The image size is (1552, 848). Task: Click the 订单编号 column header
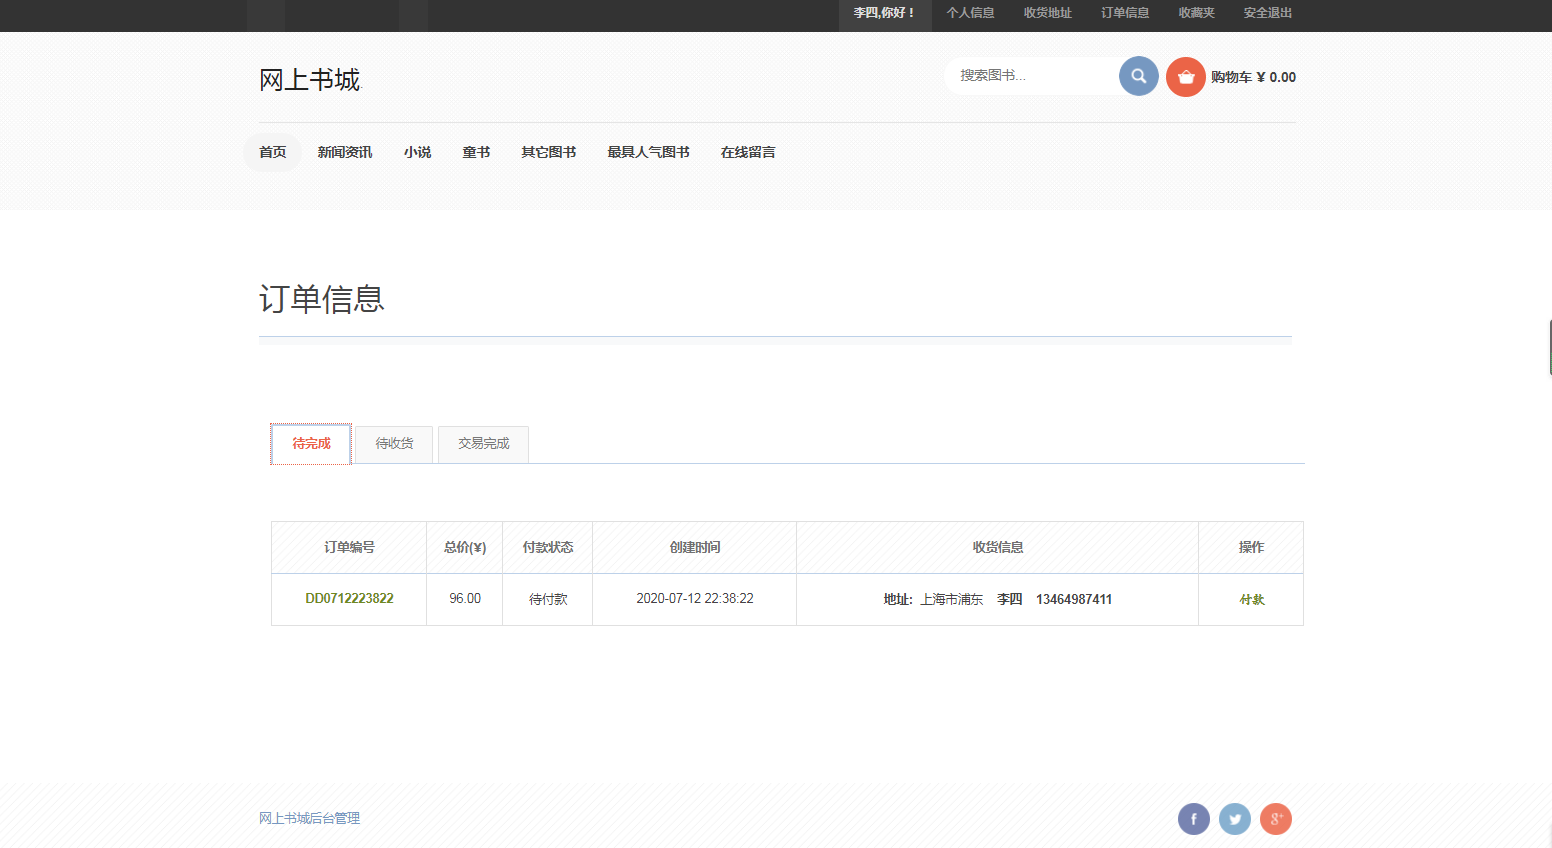[349, 547]
